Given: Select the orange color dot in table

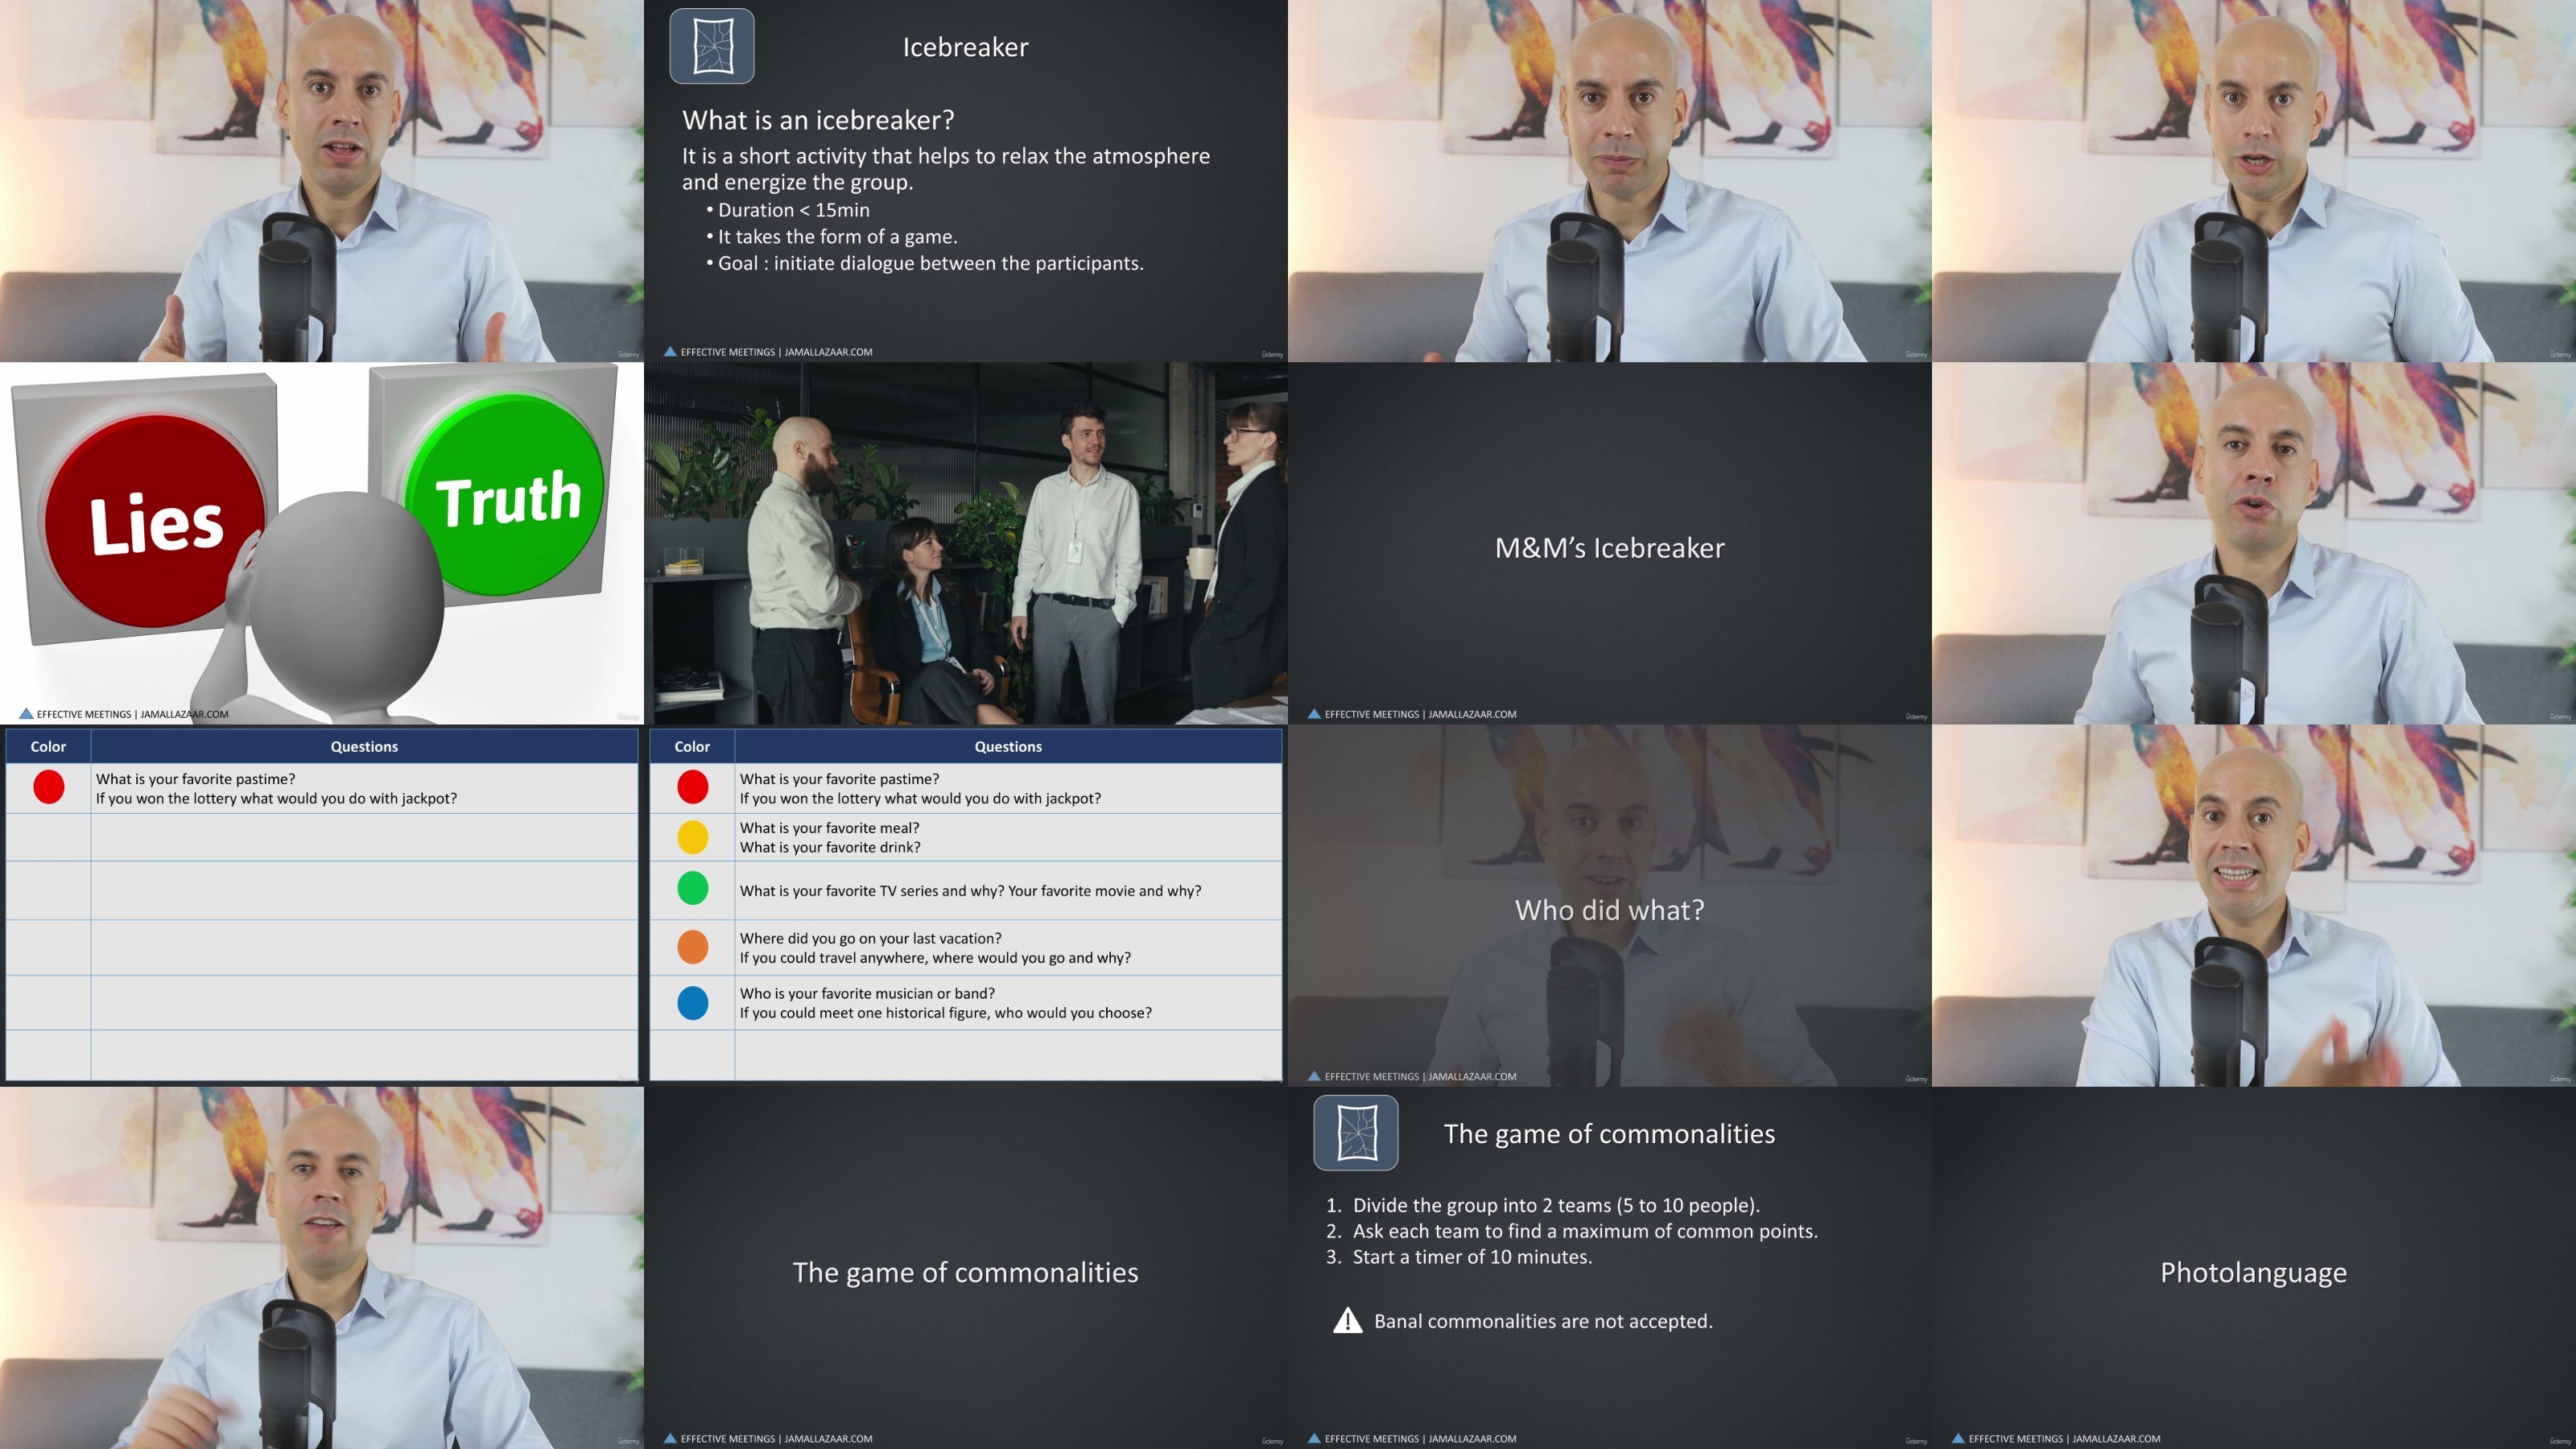Looking at the screenshot, I should tap(692, 946).
